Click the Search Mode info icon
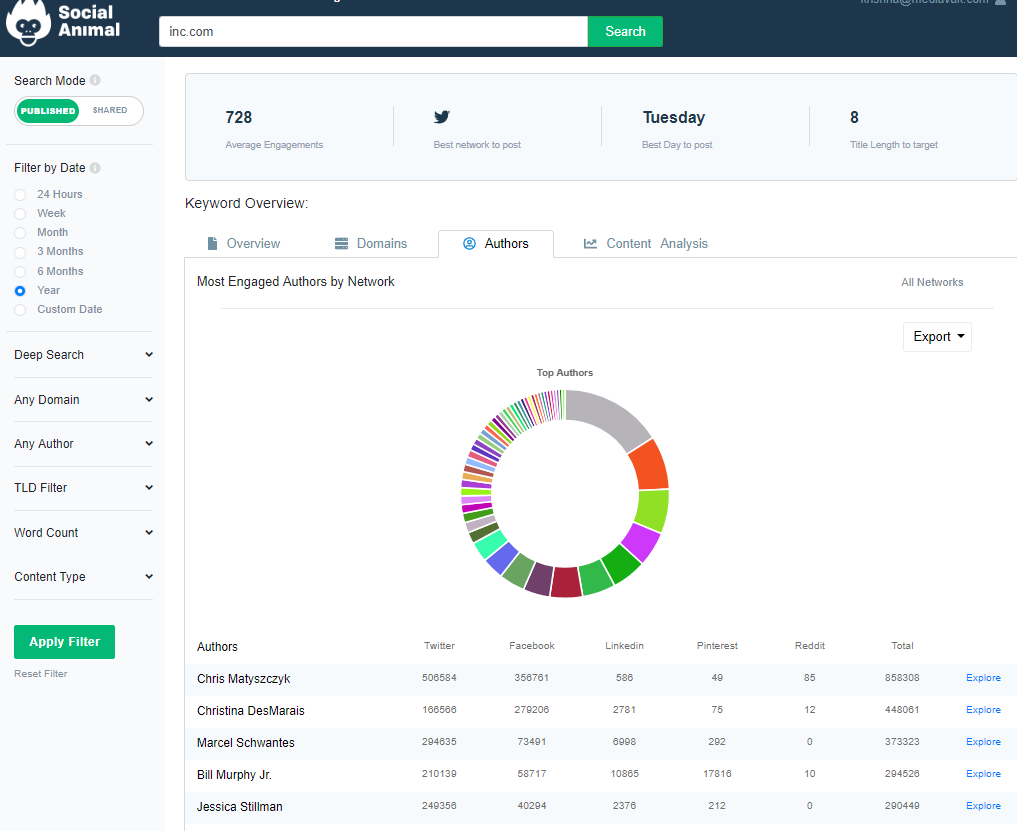The height and width of the screenshot is (831, 1017). pos(95,80)
